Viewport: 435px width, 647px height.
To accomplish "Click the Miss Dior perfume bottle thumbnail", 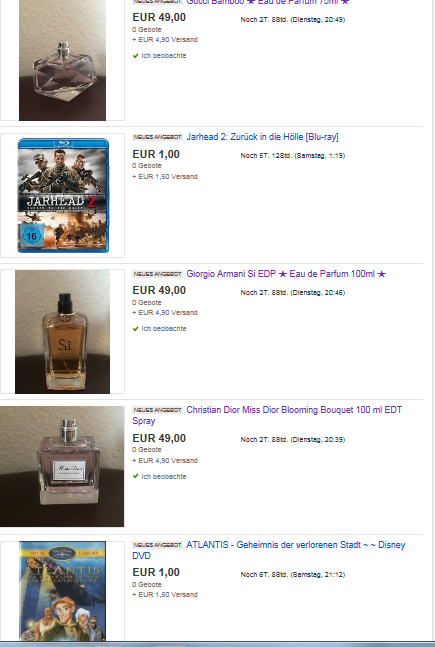I will 62,466.
